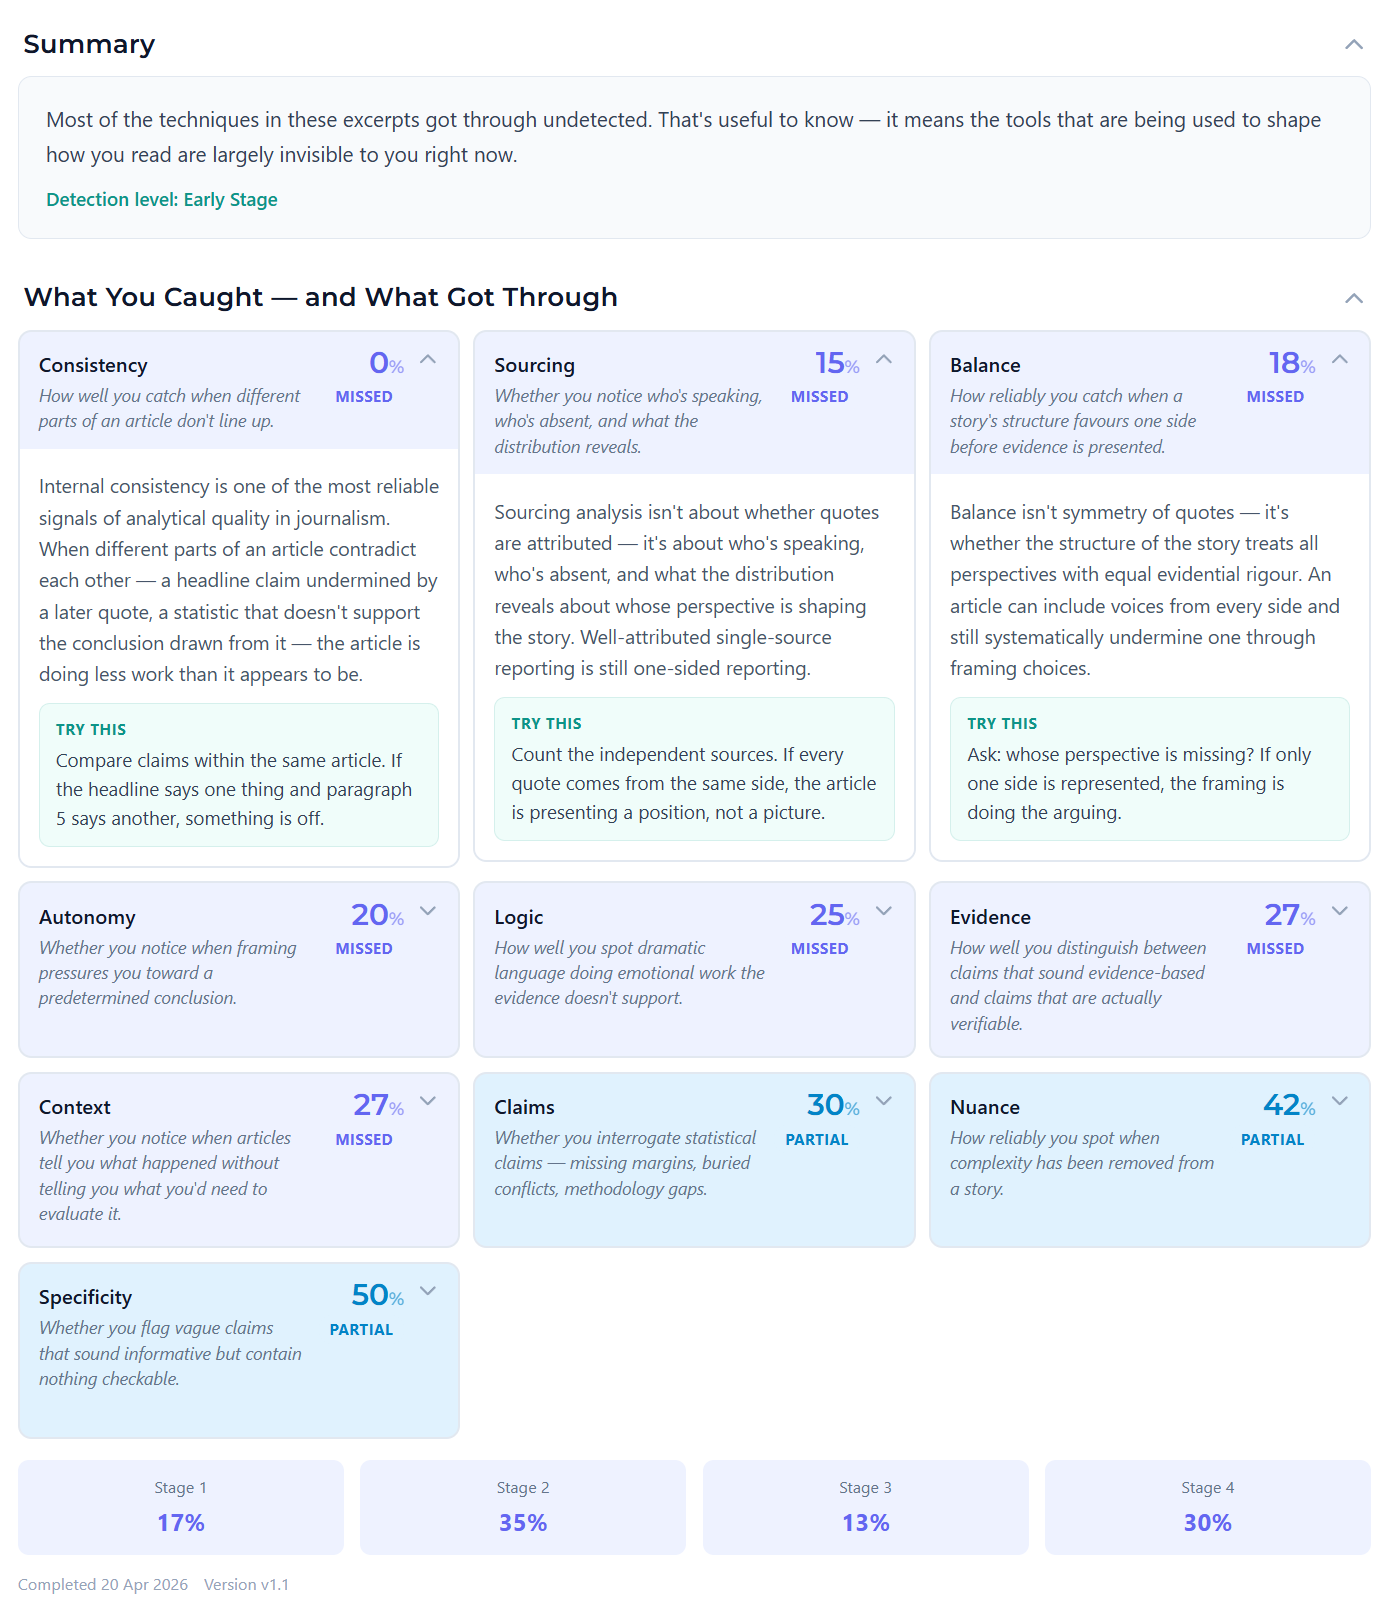Expand the Logic card
Screen dimensions: 1395x1613
(x=884, y=910)
